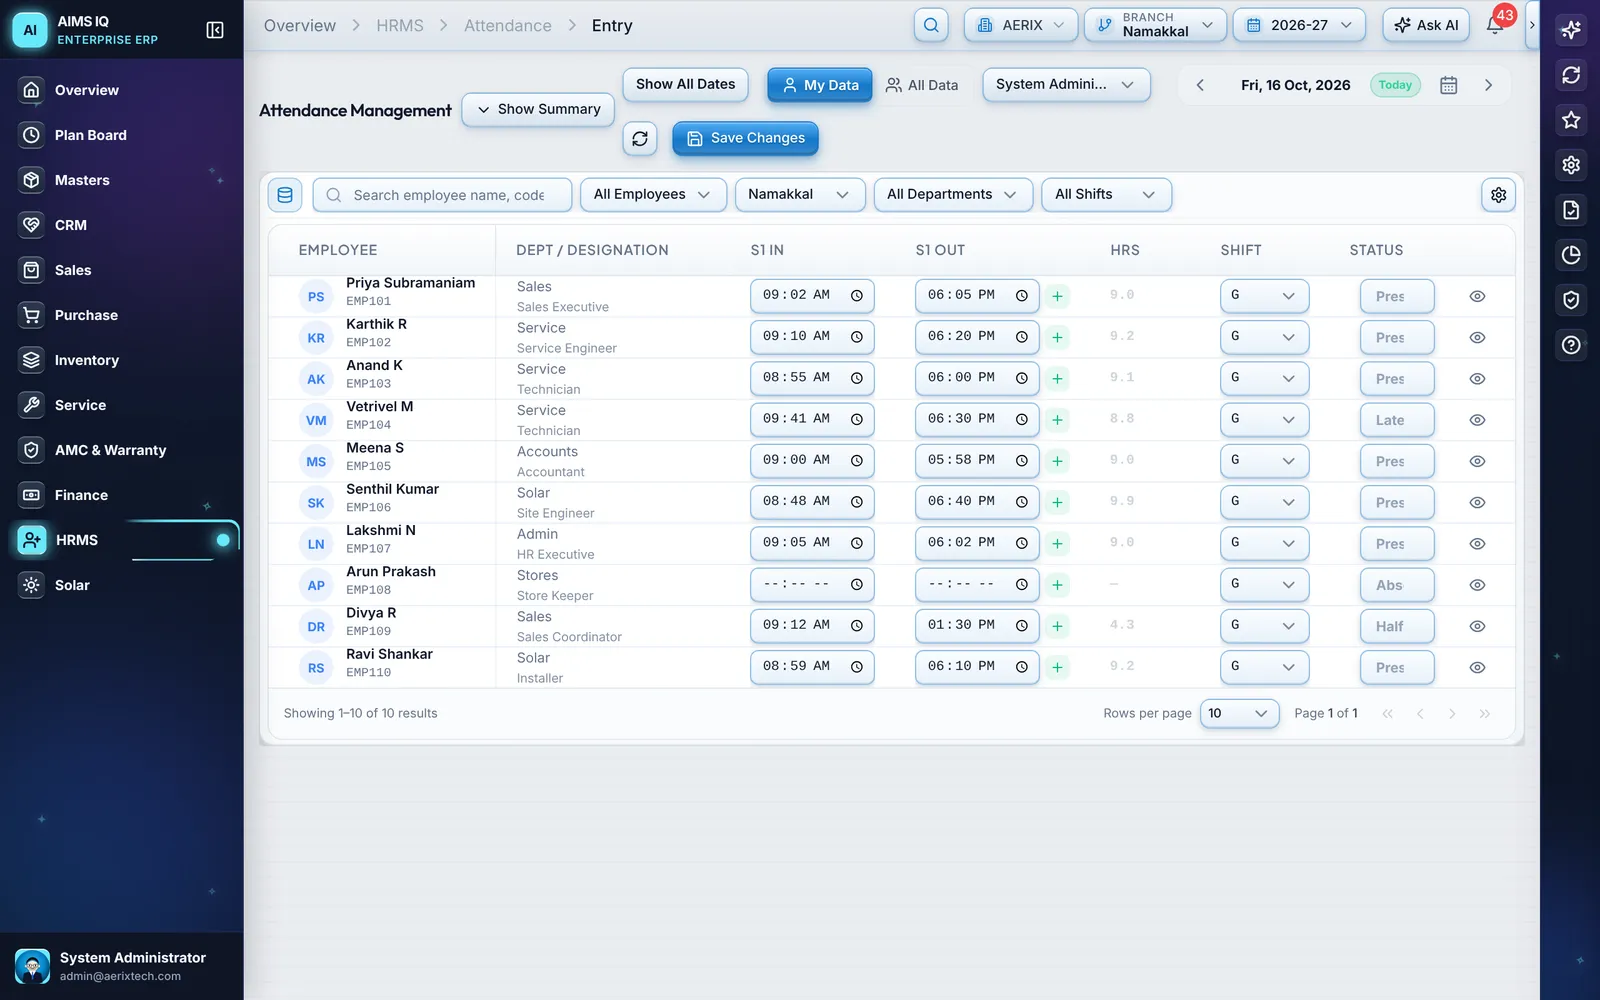Click the database icon beside search
The width and height of the screenshot is (1600, 1000).
coord(285,195)
